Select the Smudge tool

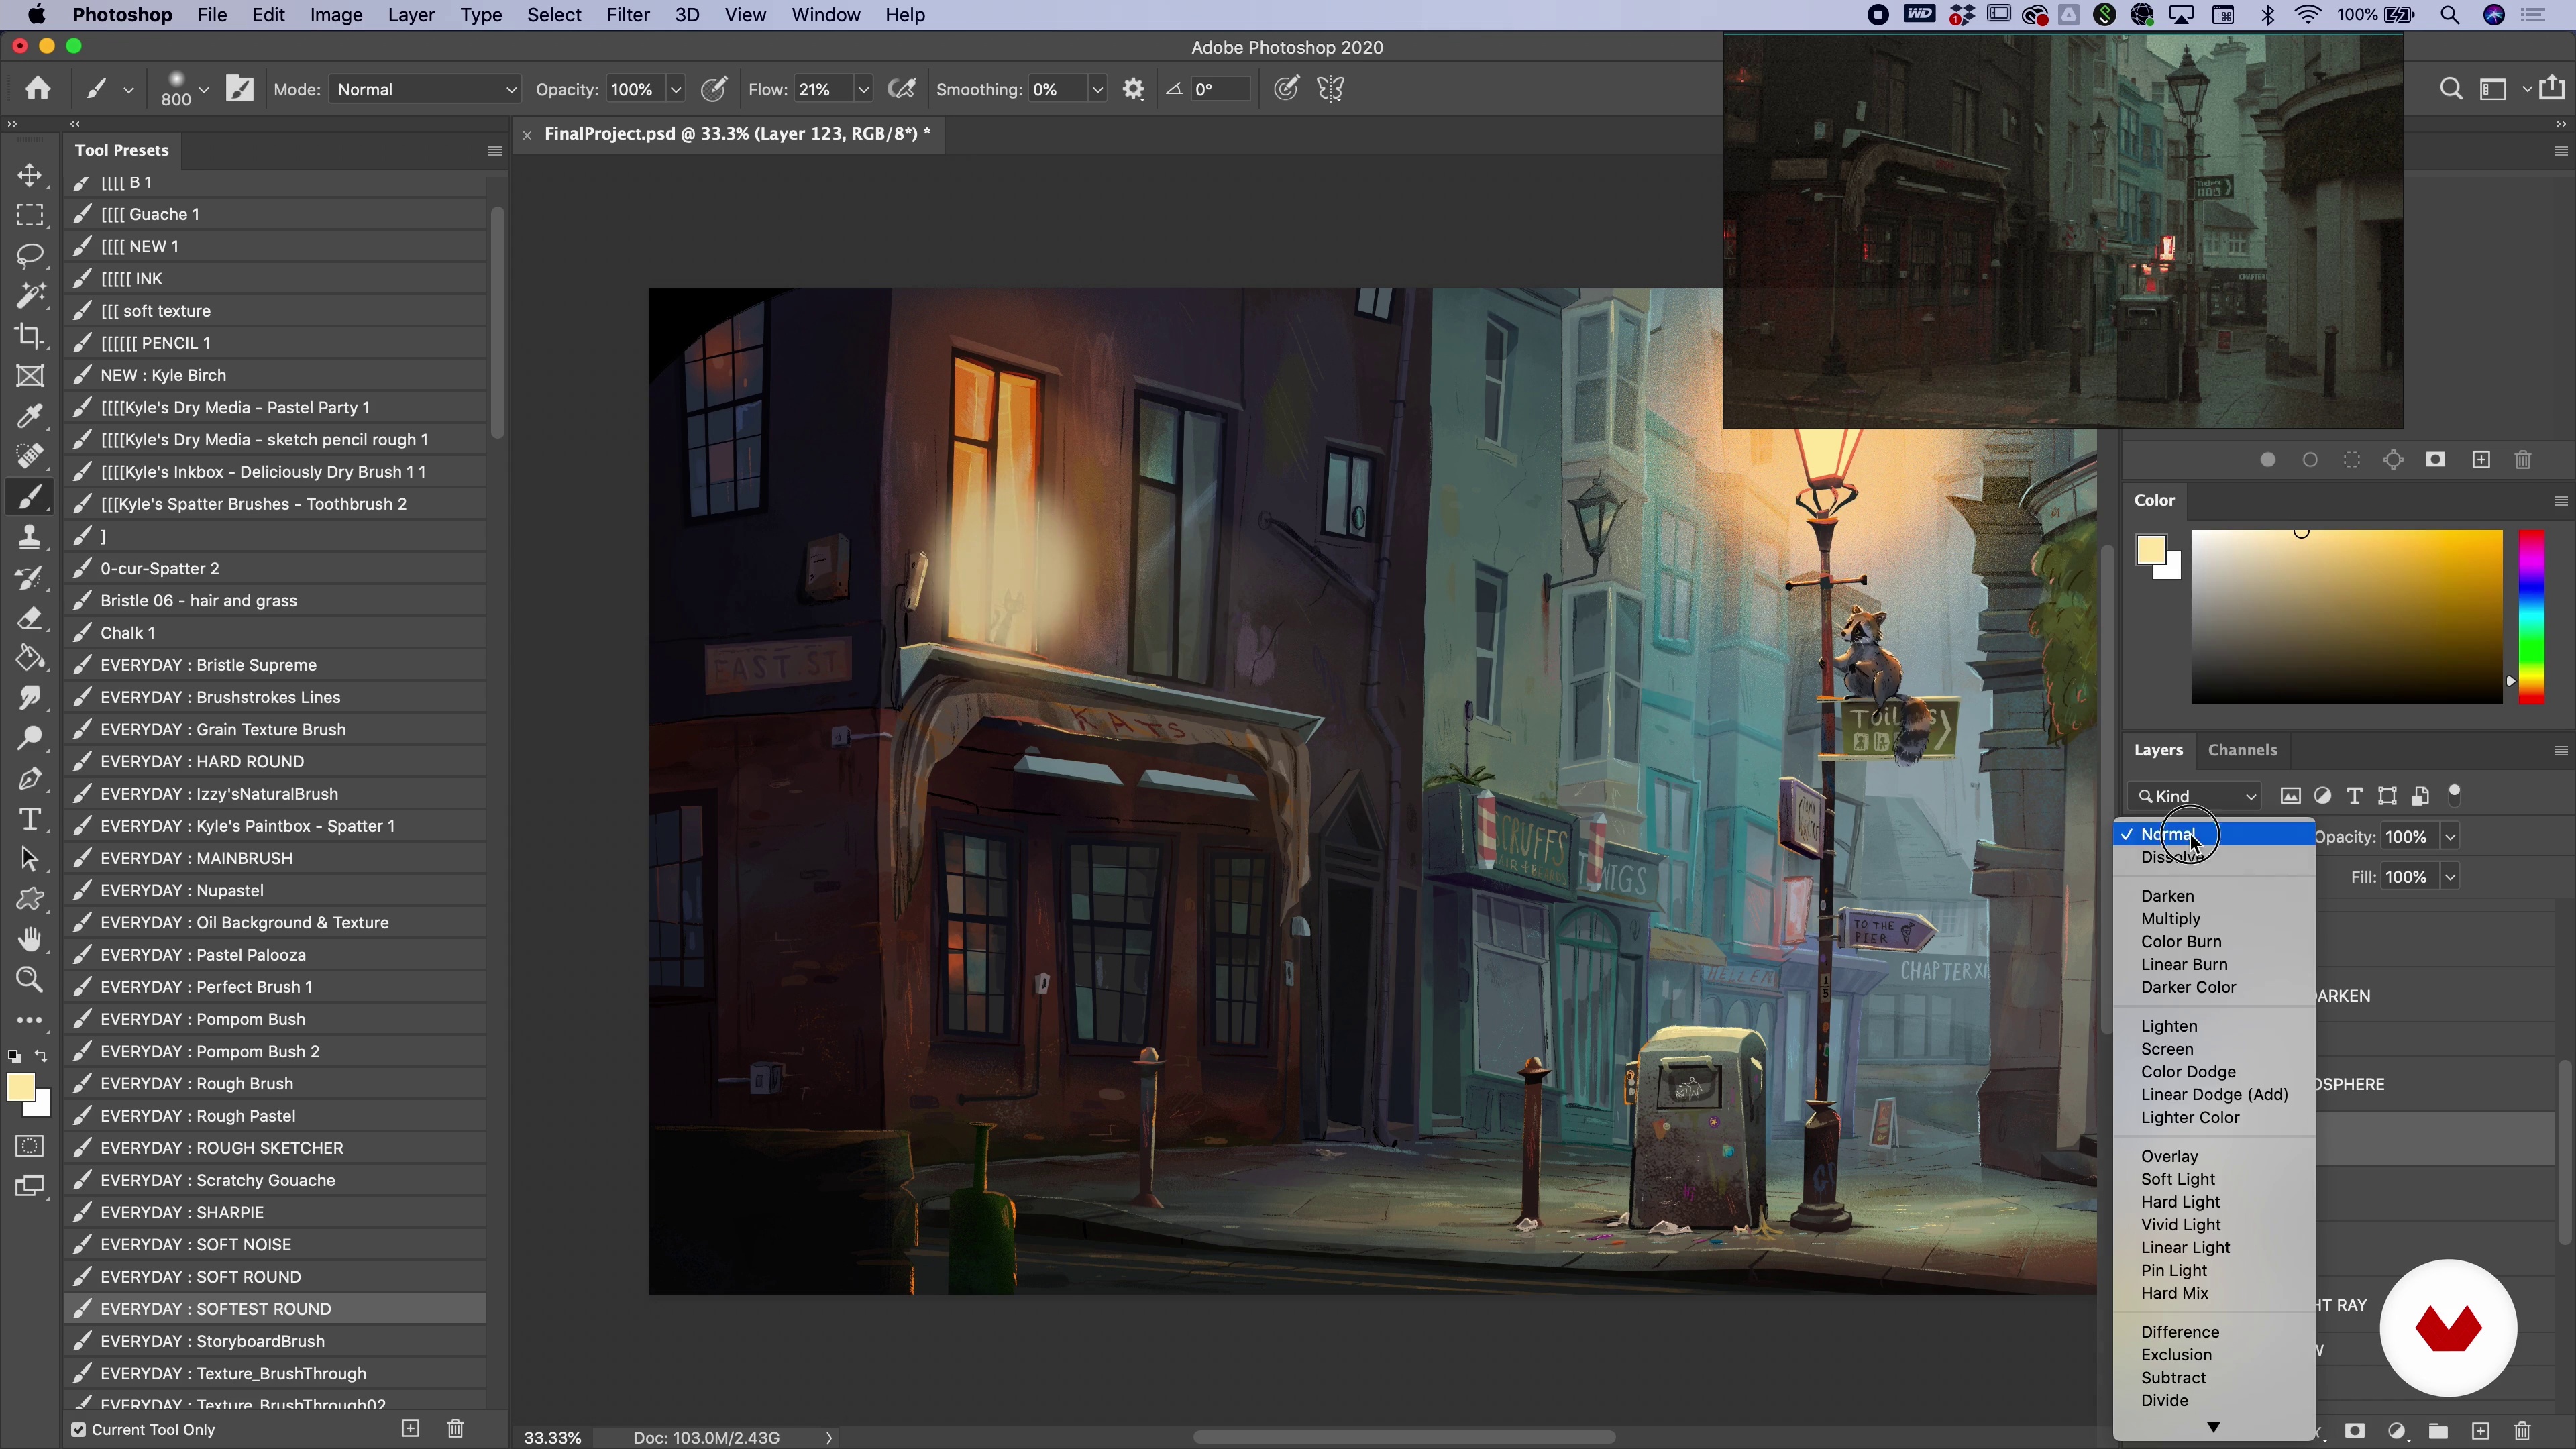coord(30,698)
